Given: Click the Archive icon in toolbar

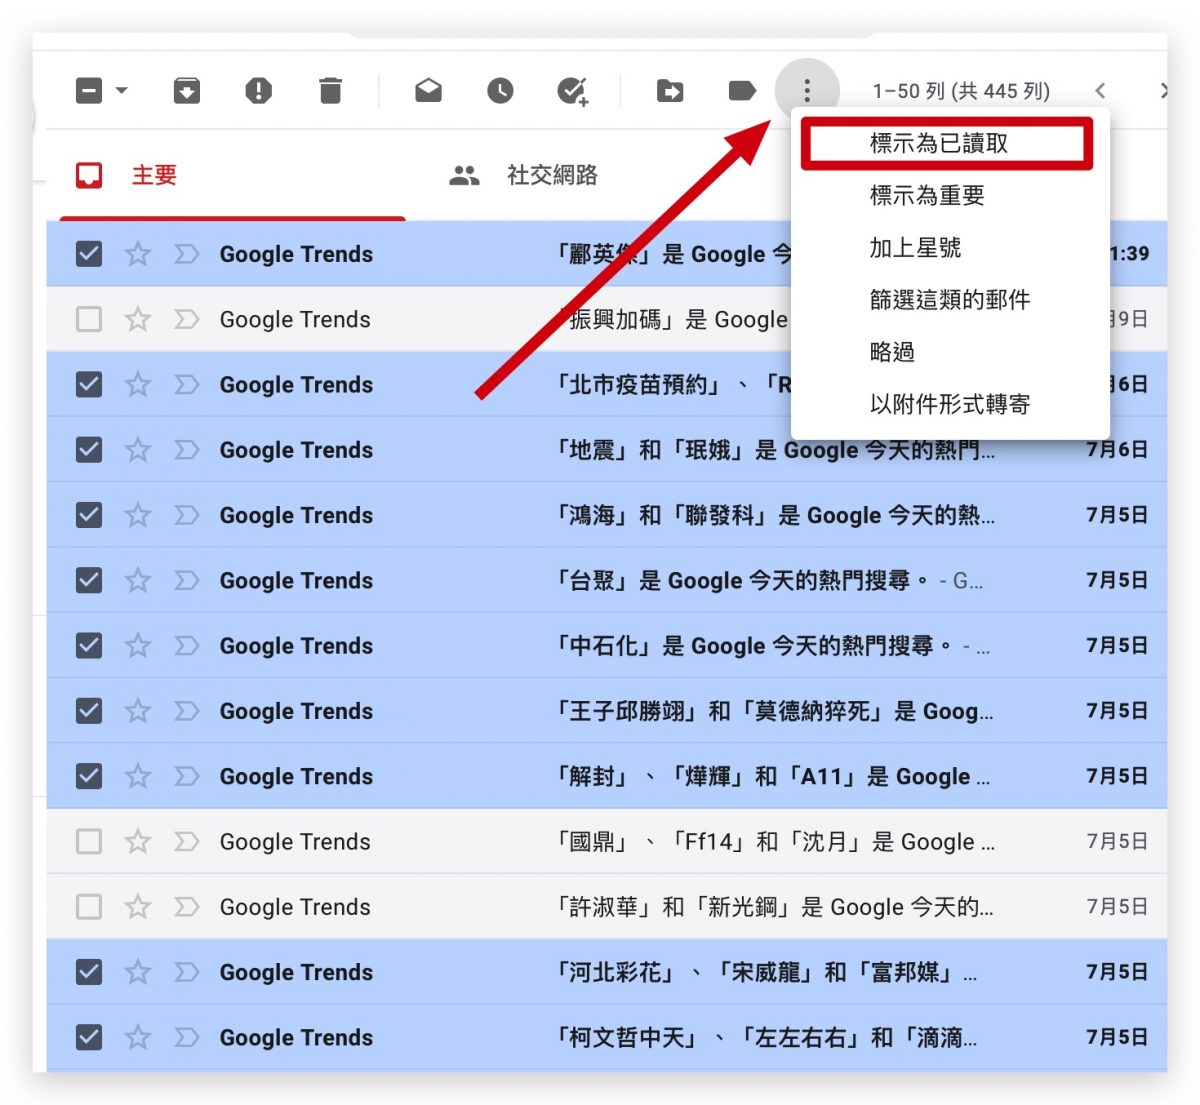Looking at the screenshot, I should (187, 91).
